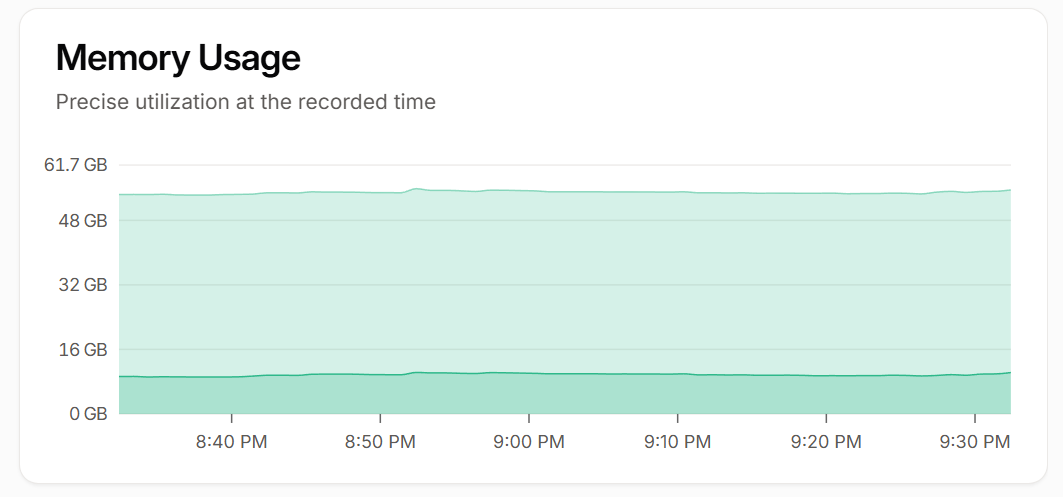Click the 9:20 PM time label
Image resolution: width=1063 pixels, height=497 pixels.
(x=826, y=441)
